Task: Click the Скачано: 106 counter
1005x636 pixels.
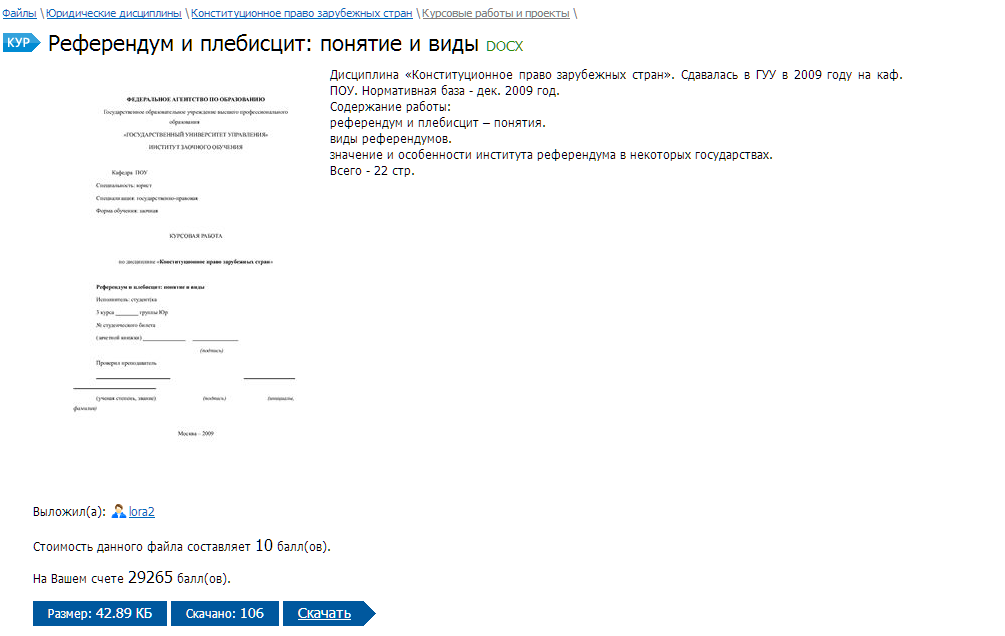Action: [224, 613]
